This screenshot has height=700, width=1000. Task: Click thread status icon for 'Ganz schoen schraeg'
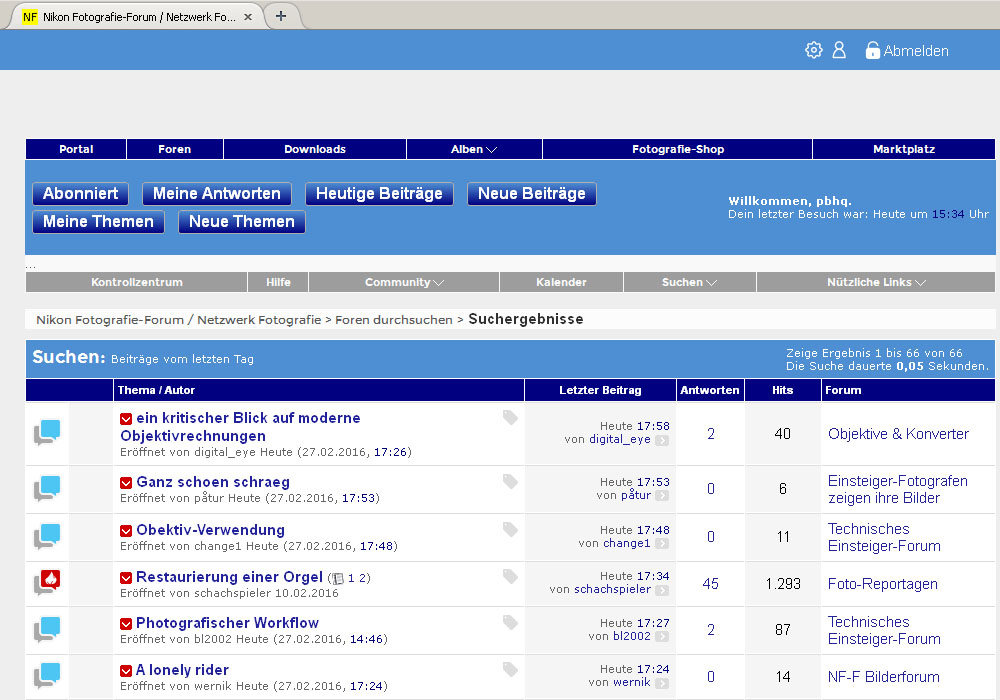47,488
